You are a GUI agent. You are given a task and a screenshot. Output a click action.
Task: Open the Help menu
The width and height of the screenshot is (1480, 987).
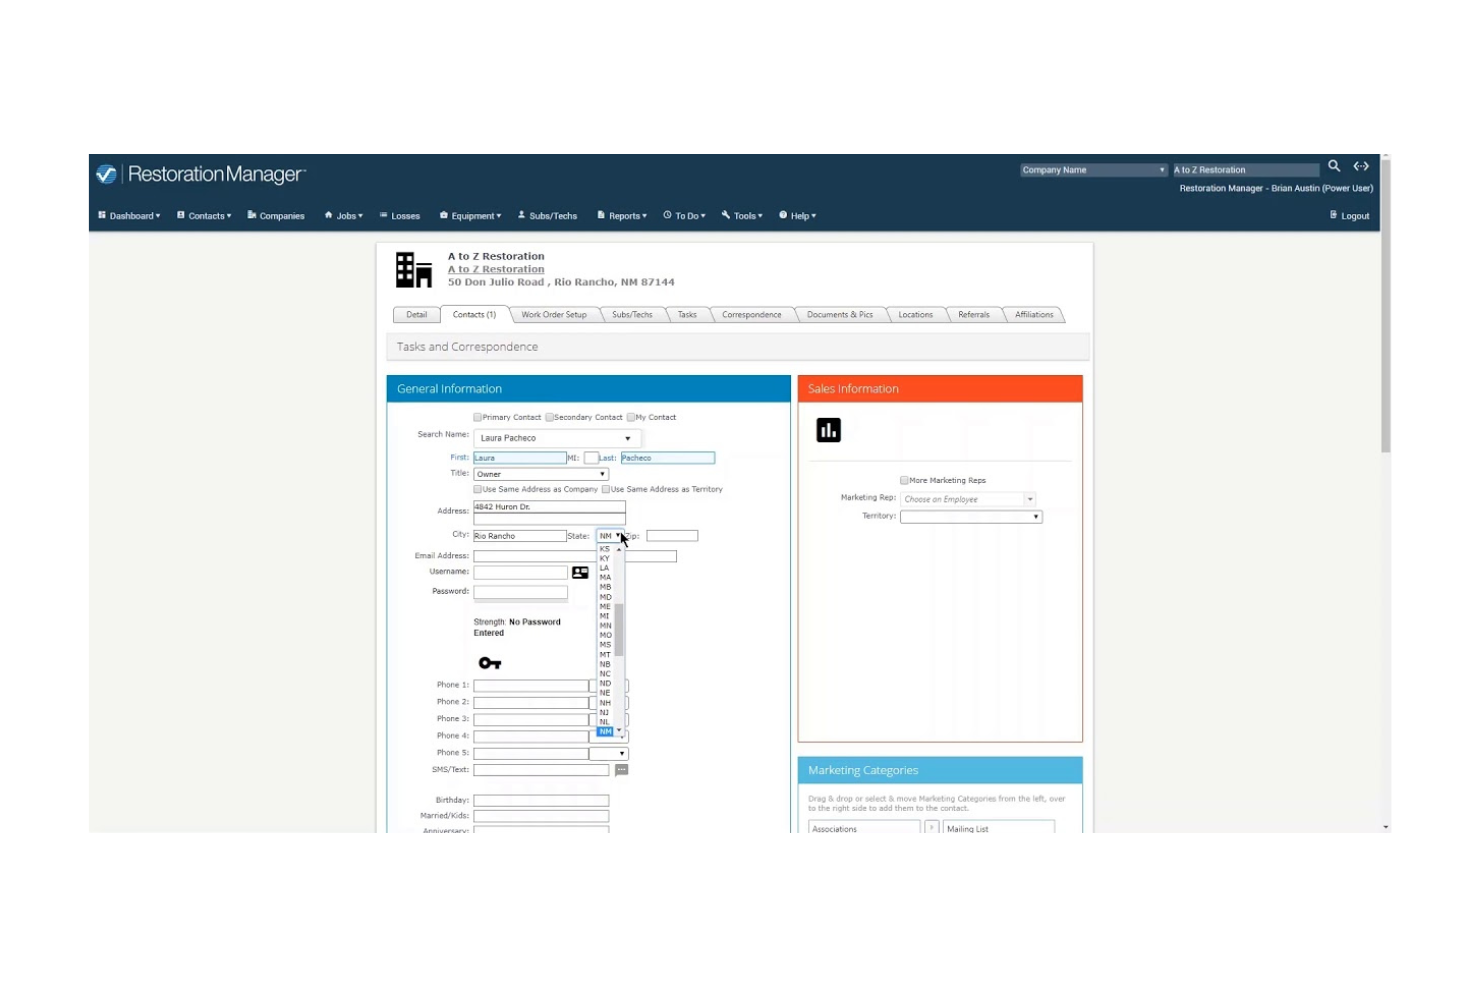pyautogui.click(x=798, y=216)
